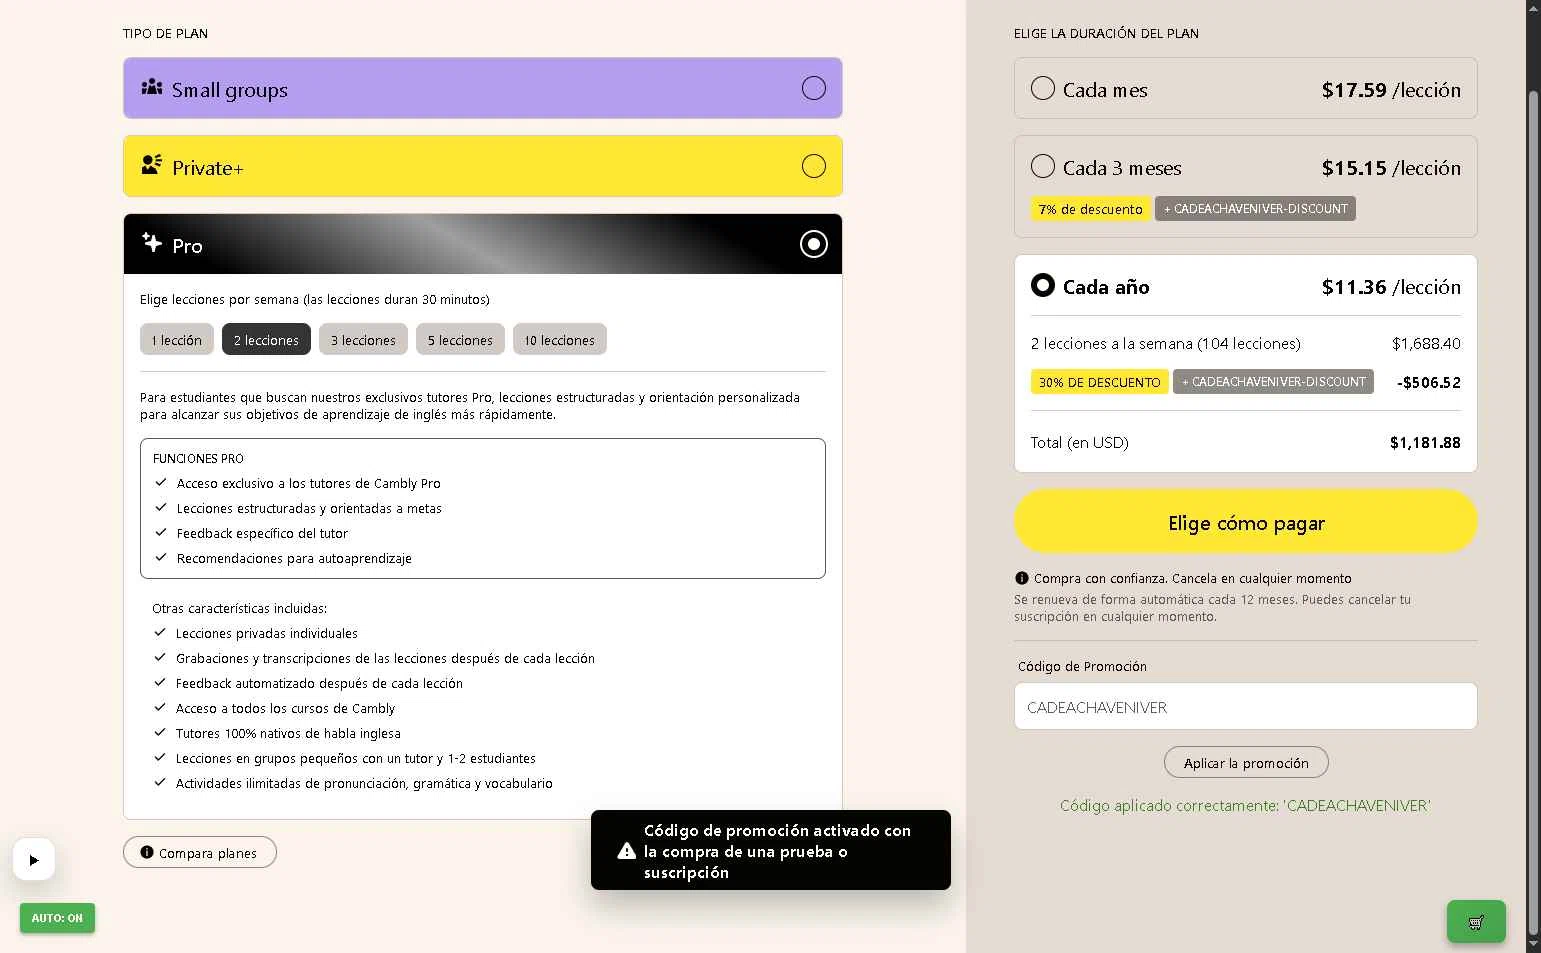1541x953 pixels.
Task: Click Aplicar la promoción button
Action: pos(1246,762)
